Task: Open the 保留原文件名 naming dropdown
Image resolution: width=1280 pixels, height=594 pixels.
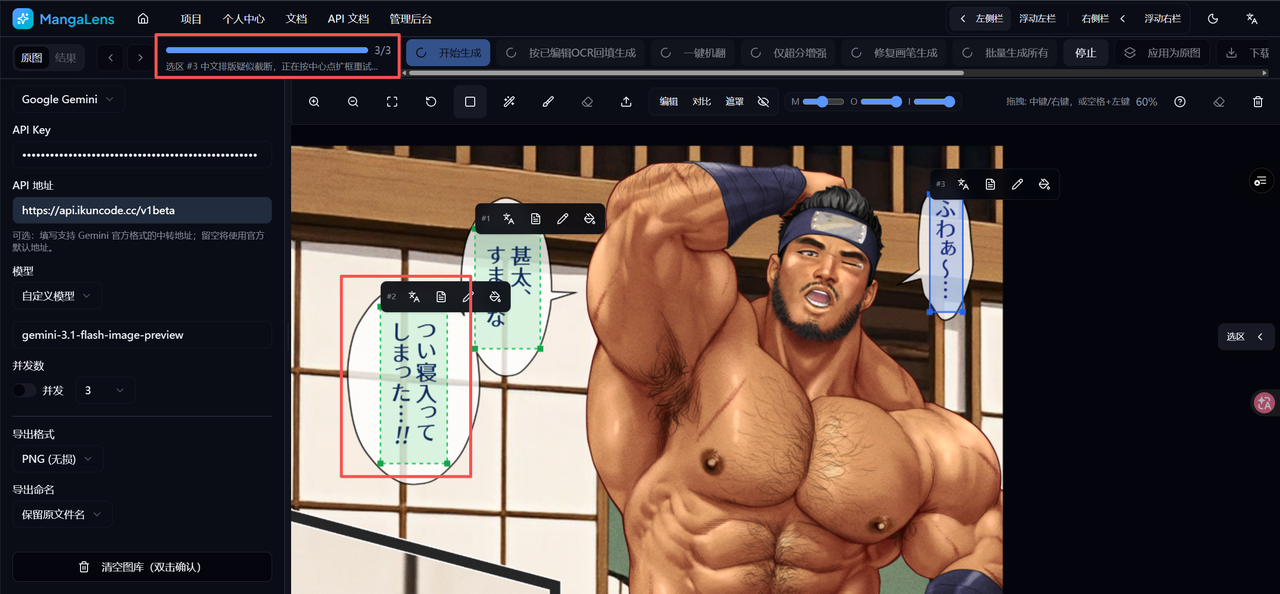Action: pyautogui.click(x=62, y=514)
